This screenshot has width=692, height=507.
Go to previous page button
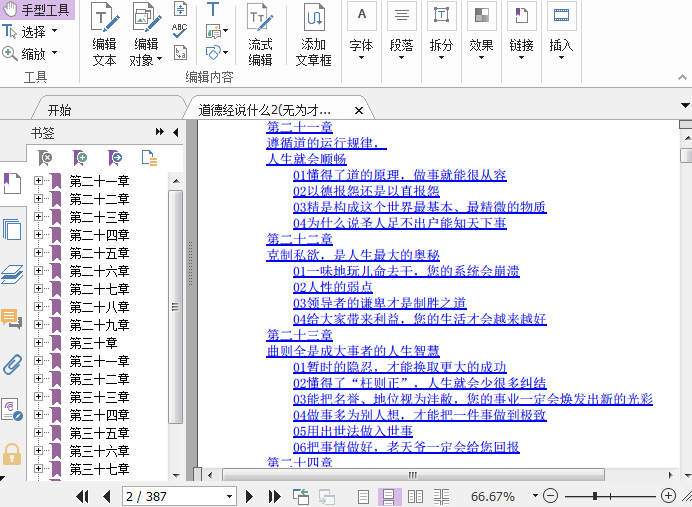point(106,497)
